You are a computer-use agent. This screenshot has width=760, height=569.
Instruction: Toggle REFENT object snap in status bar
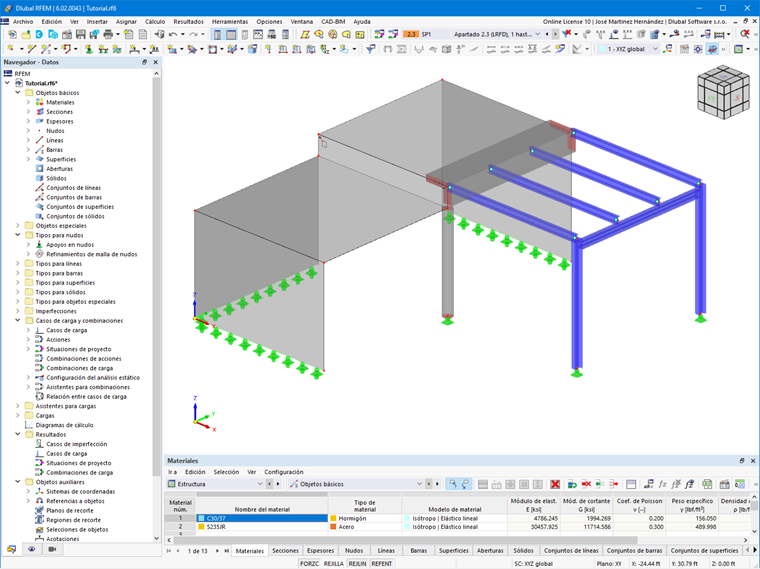[382, 564]
